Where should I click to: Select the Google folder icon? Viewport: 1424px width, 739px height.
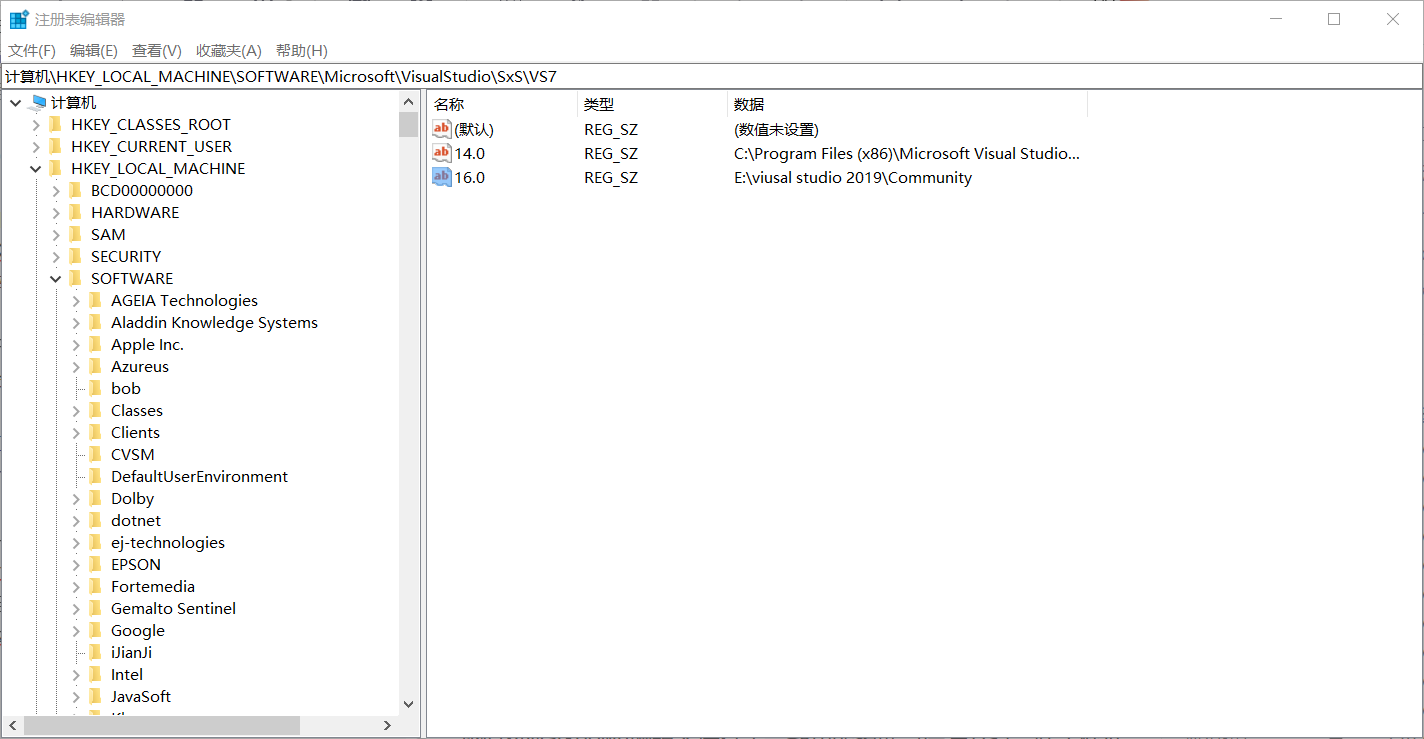(x=95, y=630)
